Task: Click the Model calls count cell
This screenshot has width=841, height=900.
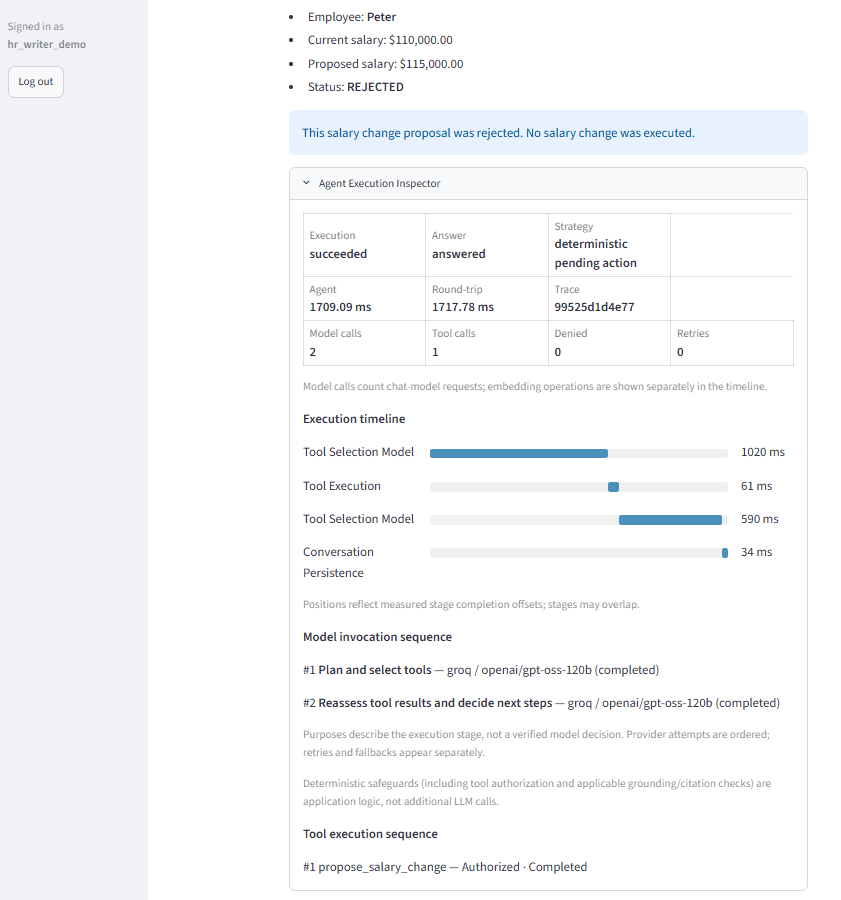Action: click(364, 343)
